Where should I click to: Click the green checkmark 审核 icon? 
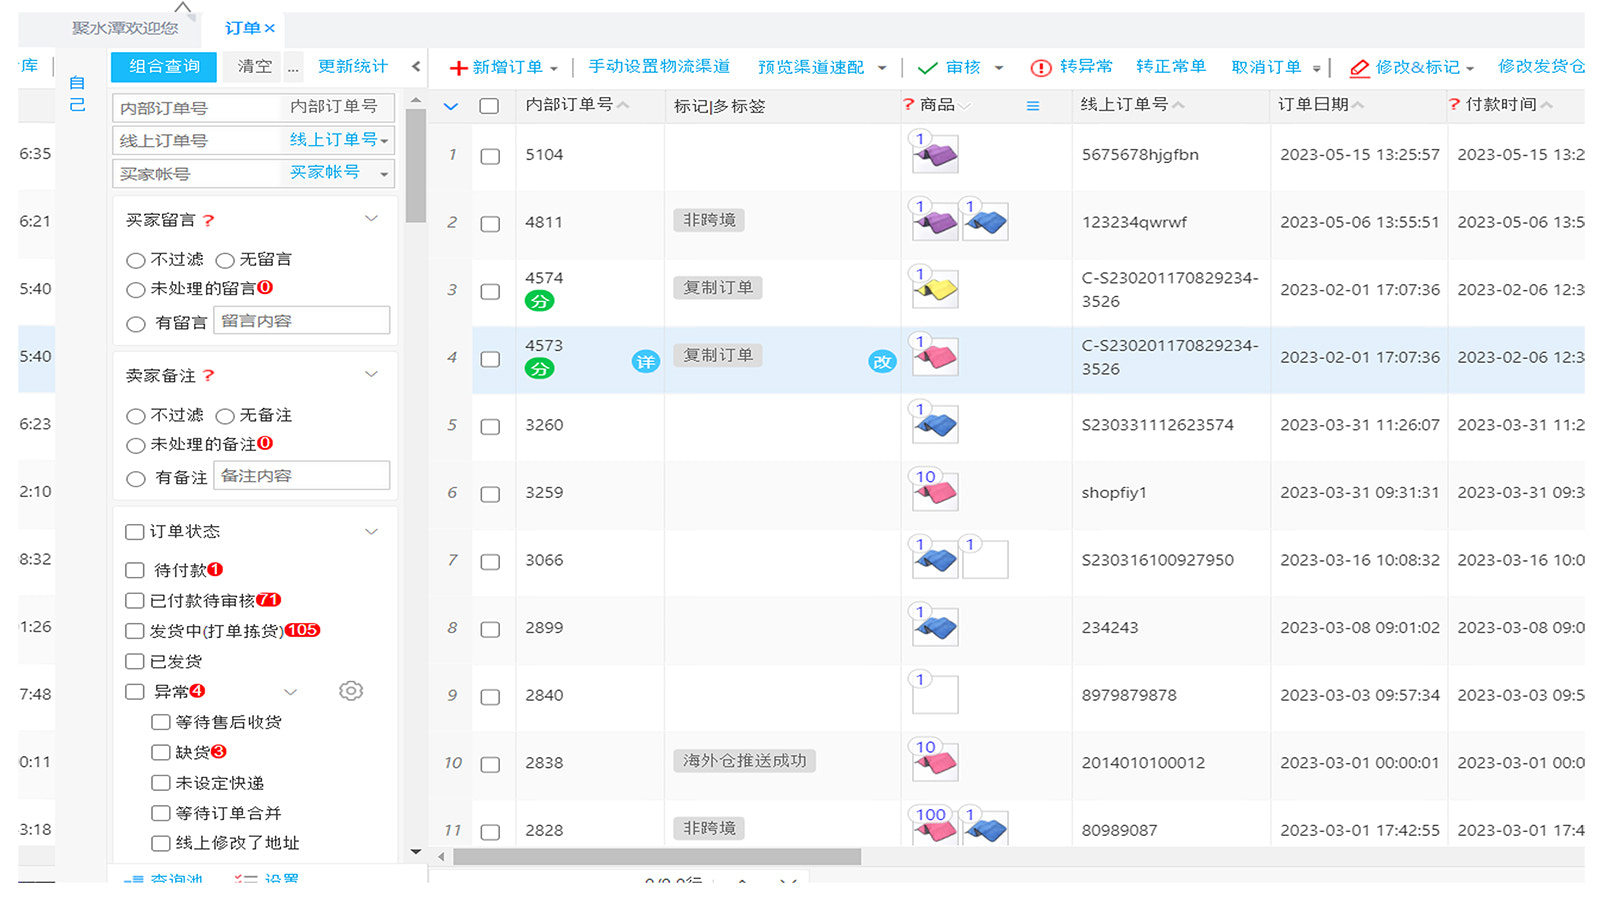(x=927, y=68)
